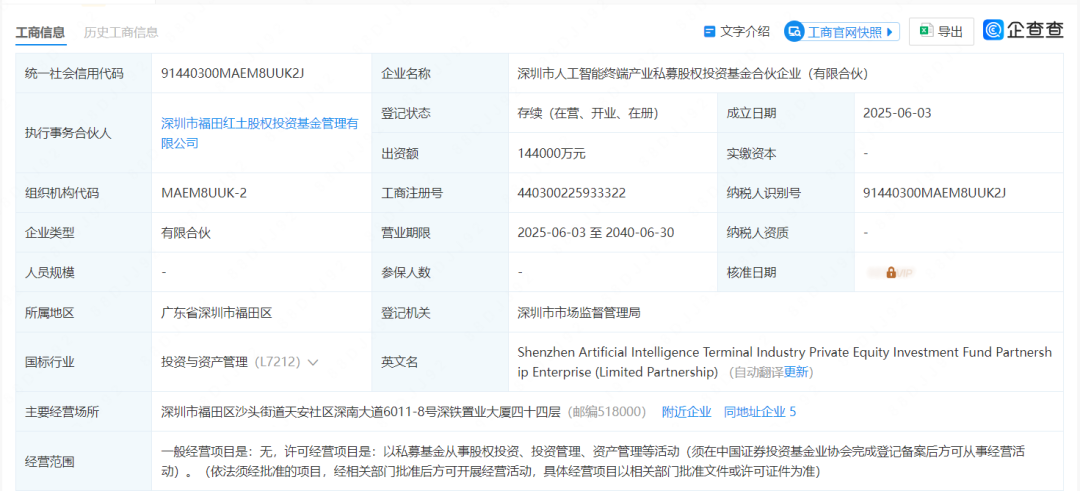1080x491 pixels.
Task: Click the 工商注册号 value 440300225933322
Action: (x=571, y=193)
